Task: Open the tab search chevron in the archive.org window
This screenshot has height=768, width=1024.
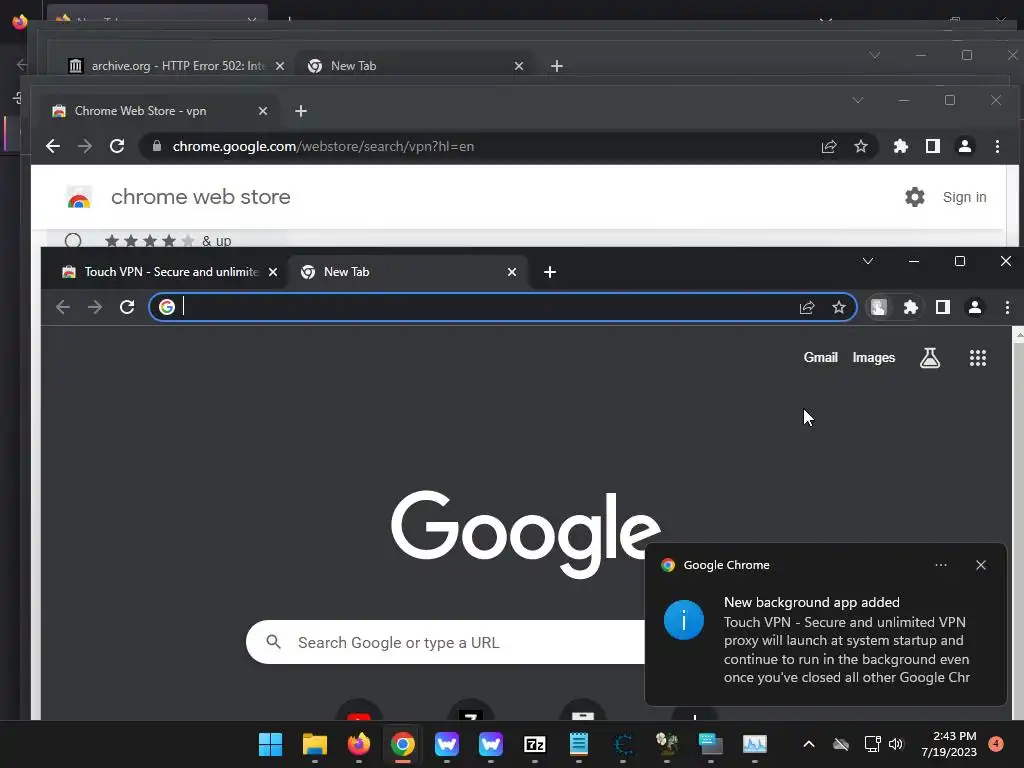Action: pos(874,55)
